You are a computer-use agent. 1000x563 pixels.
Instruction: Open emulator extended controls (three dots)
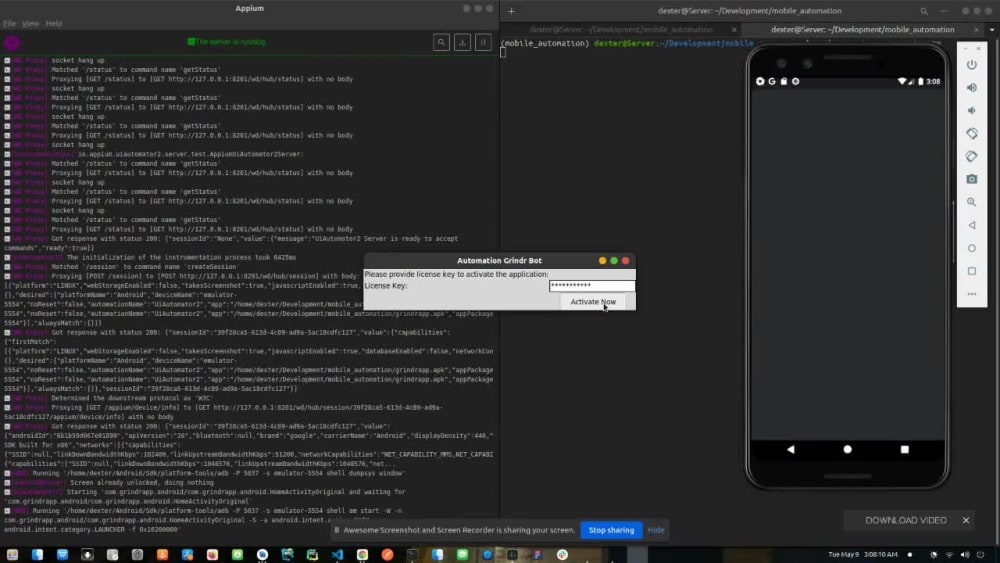(x=971, y=294)
